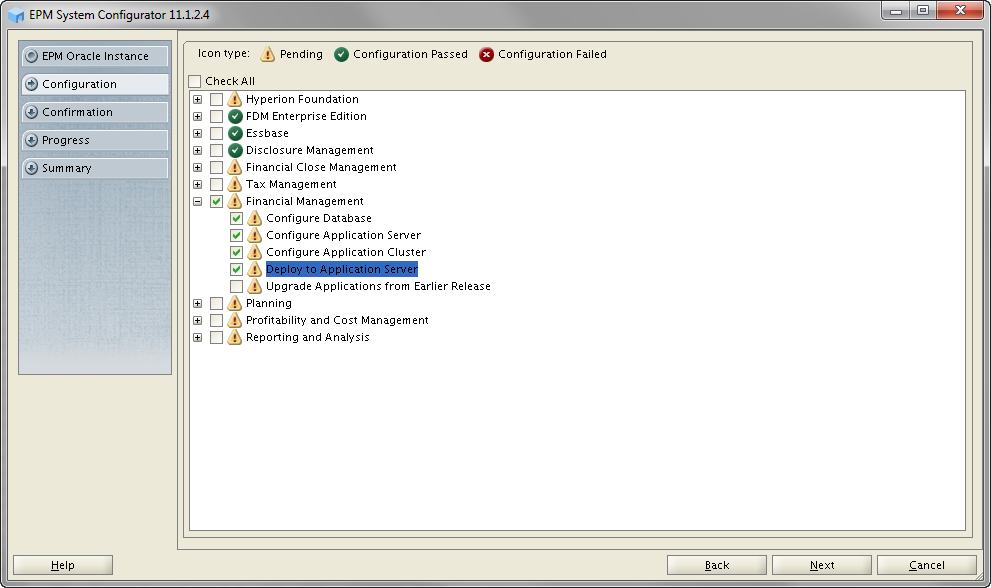Click the EPM Configurator title bar cube icon
The image size is (991, 588).
[x=16, y=15]
